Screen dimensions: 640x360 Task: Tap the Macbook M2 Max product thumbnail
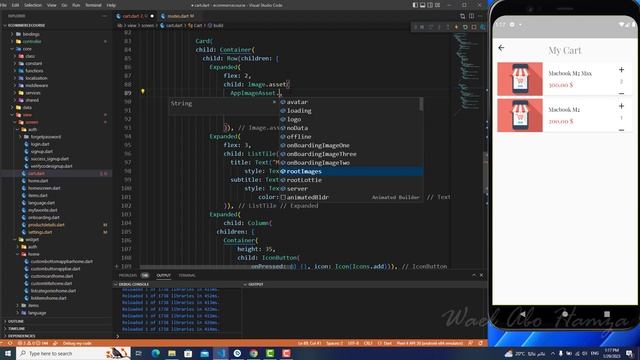pos(520,79)
